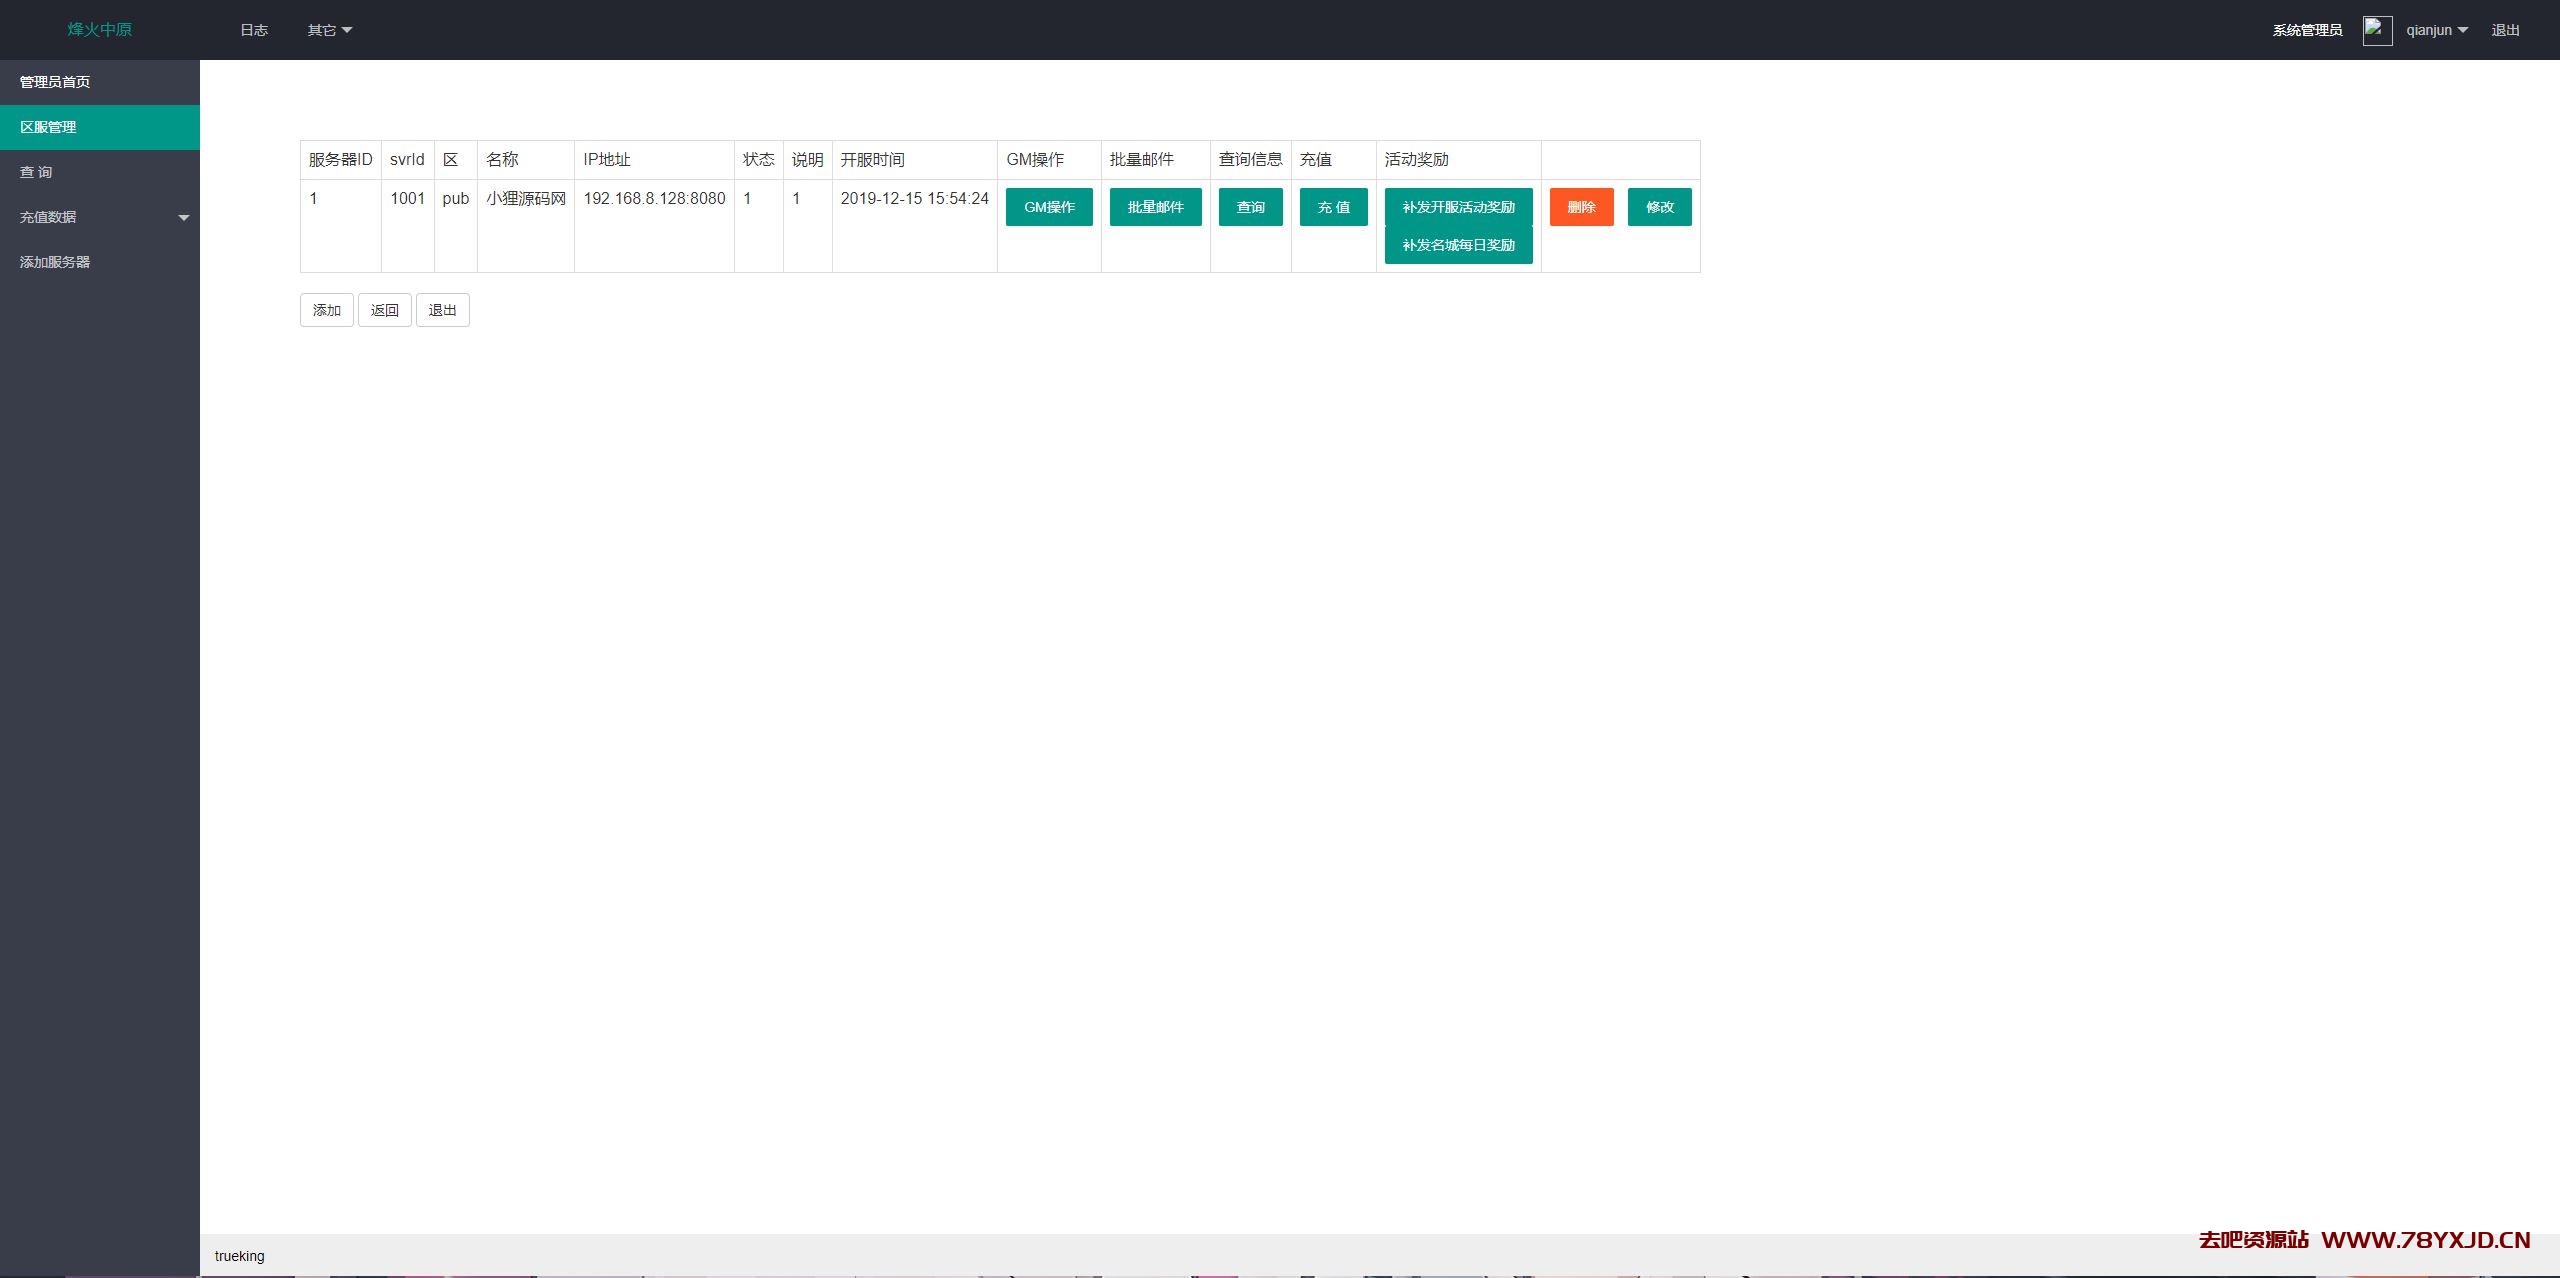Click the 返回 button
This screenshot has width=2560, height=1278.
[385, 310]
